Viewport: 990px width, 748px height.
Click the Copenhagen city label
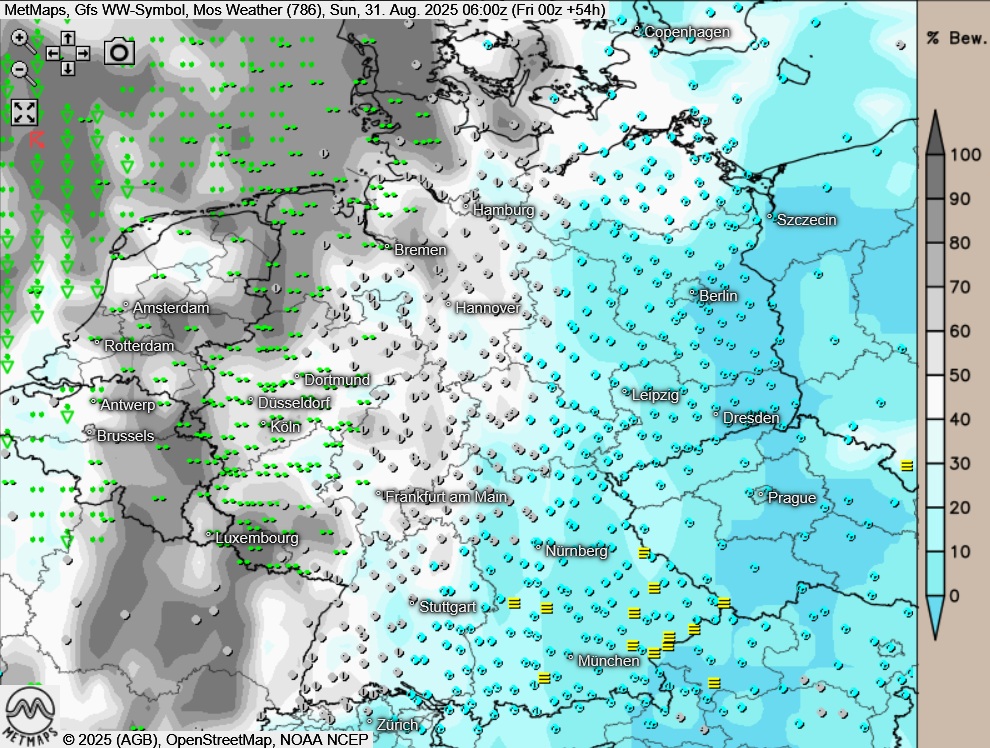coord(686,32)
